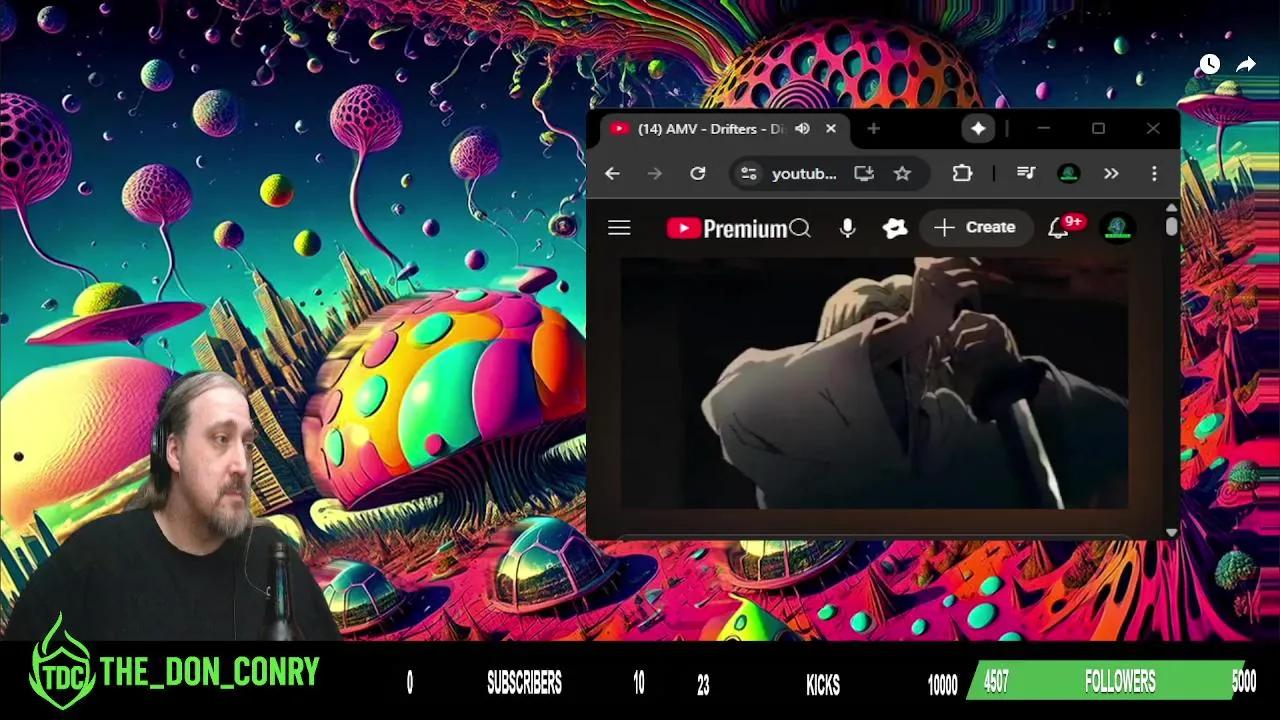1280x720 pixels.
Task: Open the media controls music icon
Action: click(1026, 173)
